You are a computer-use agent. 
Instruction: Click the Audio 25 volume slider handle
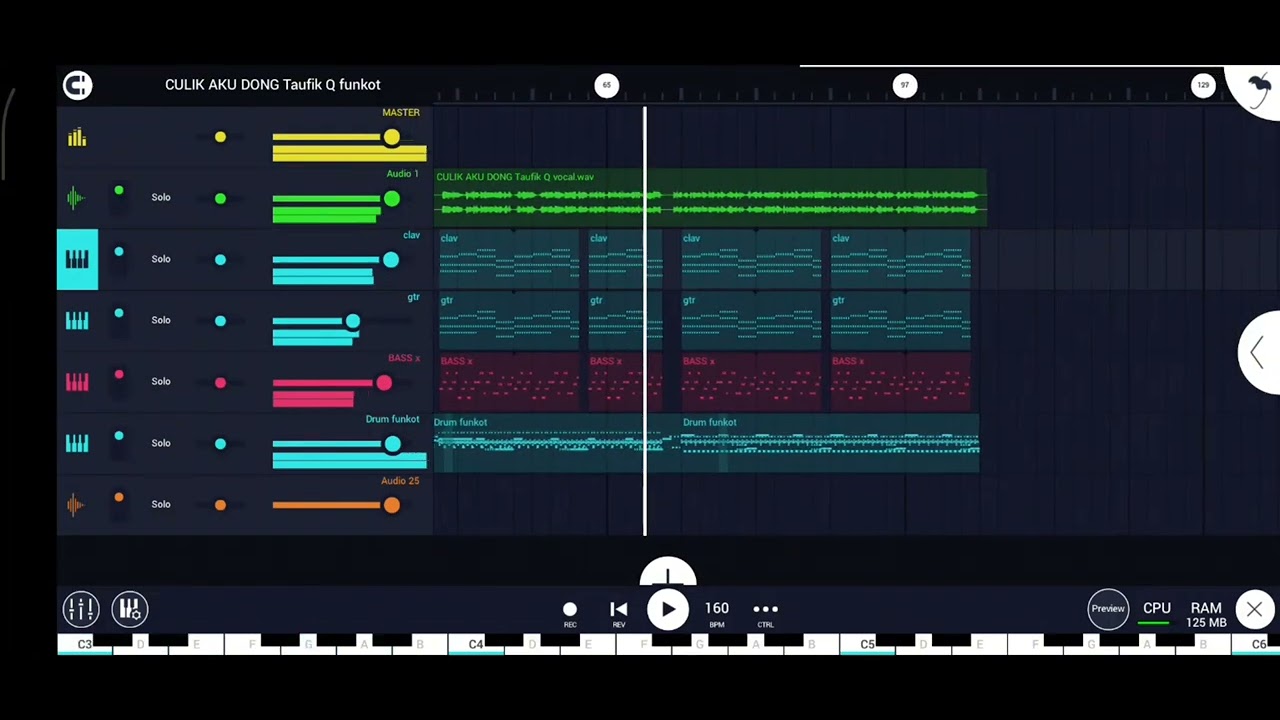[x=391, y=505]
